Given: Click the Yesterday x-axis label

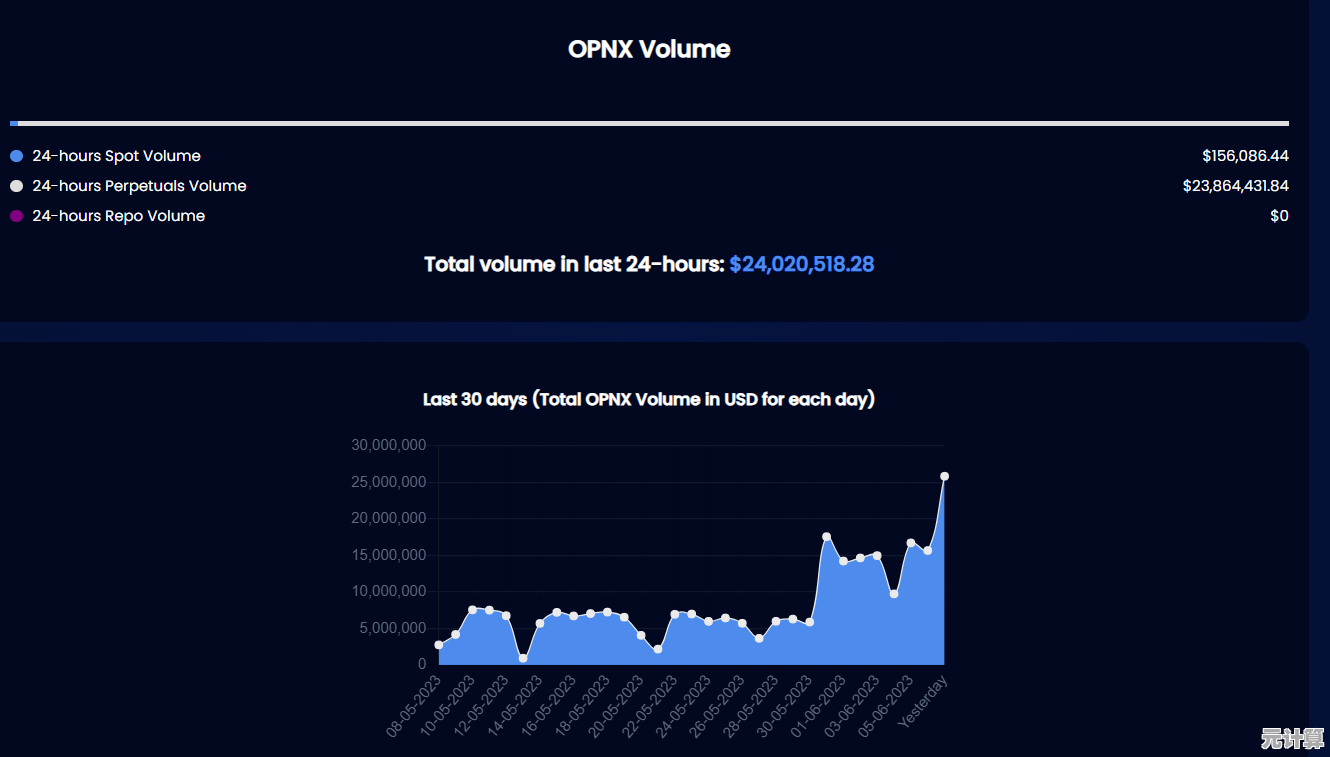Looking at the screenshot, I should (x=923, y=702).
